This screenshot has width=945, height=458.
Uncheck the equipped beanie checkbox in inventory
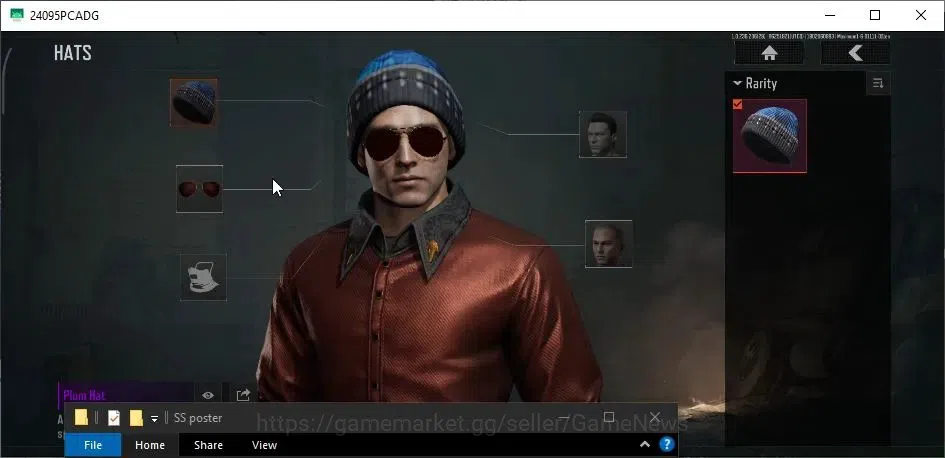(x=738, y=104)
